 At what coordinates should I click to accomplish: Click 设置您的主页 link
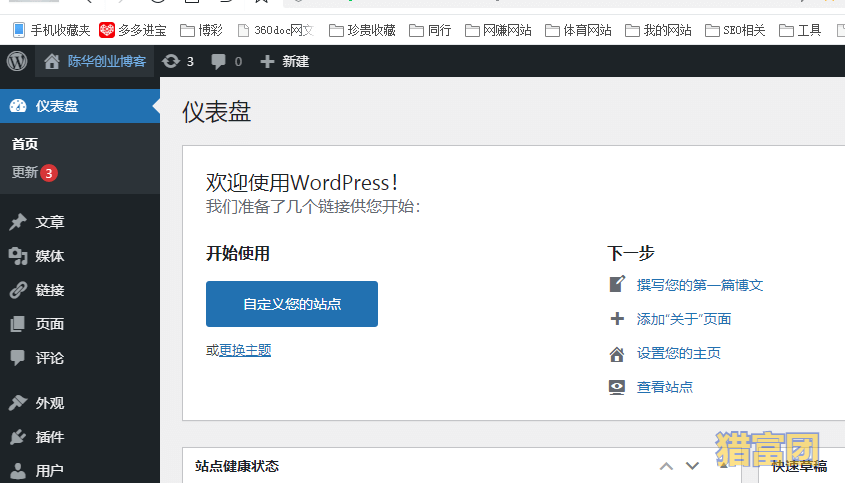(x=678, y=353)
